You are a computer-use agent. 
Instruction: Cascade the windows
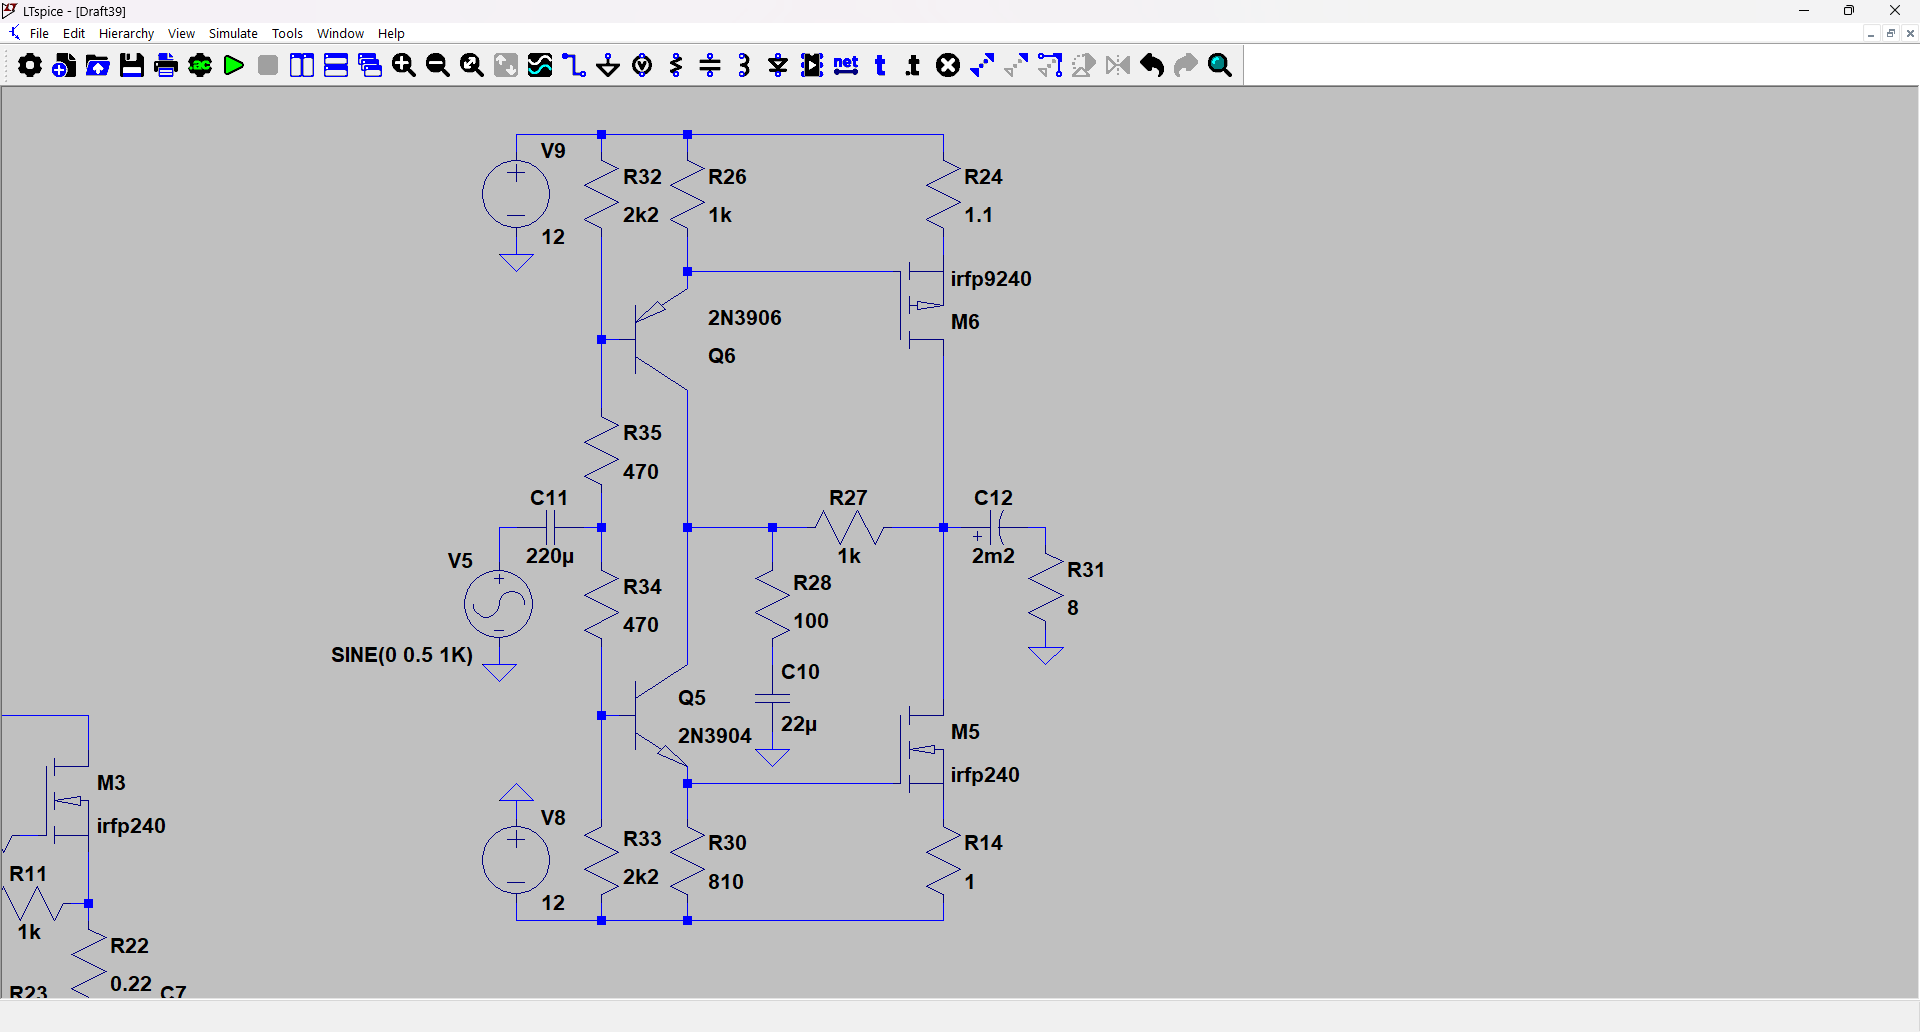click(370, 66)
